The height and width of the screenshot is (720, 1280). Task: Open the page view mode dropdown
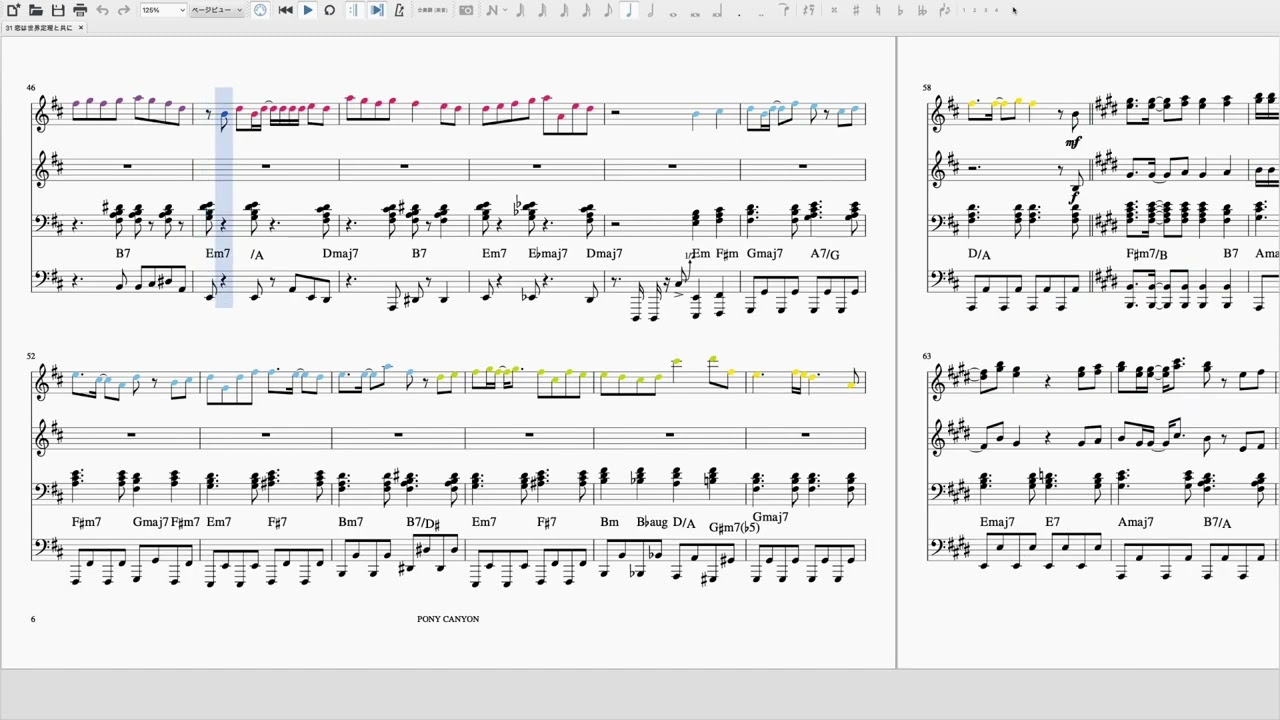tap(216, 10)
